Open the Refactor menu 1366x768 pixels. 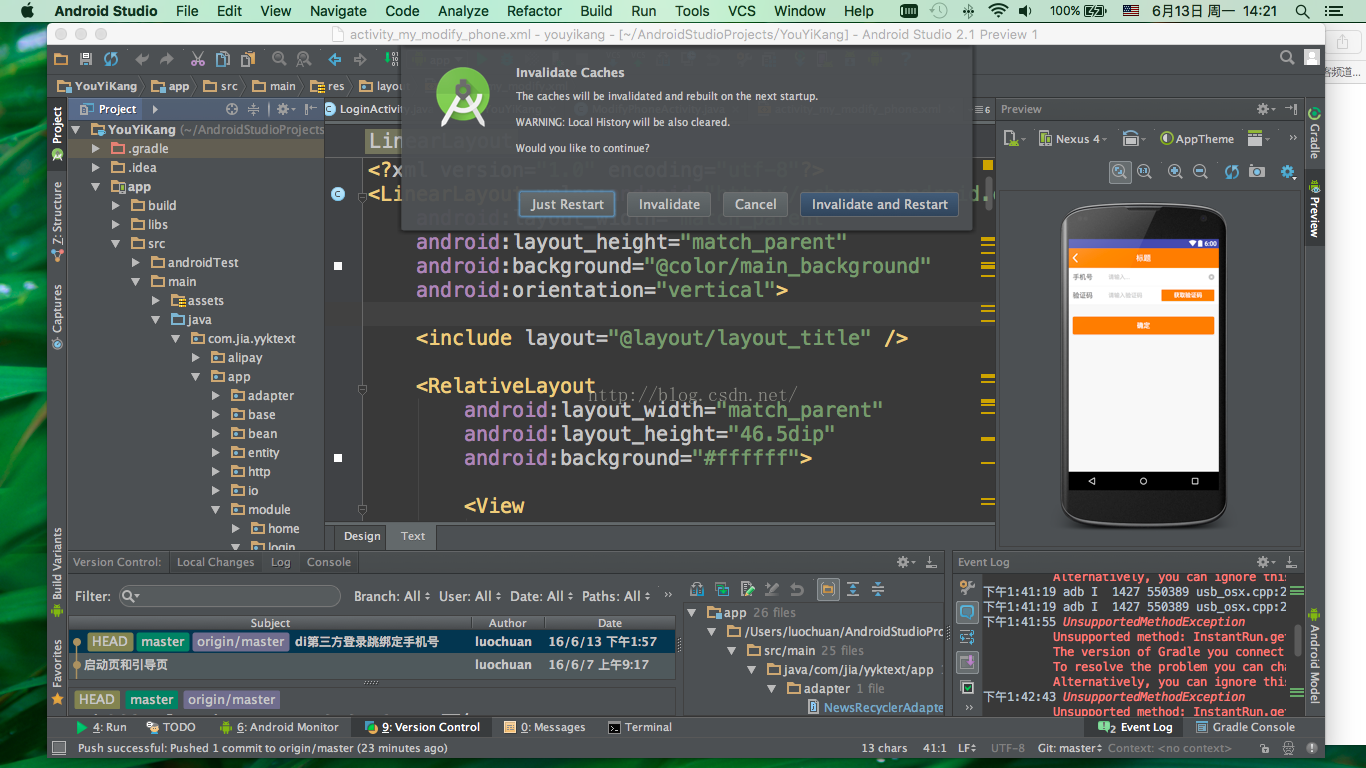(x=534, y=11)
